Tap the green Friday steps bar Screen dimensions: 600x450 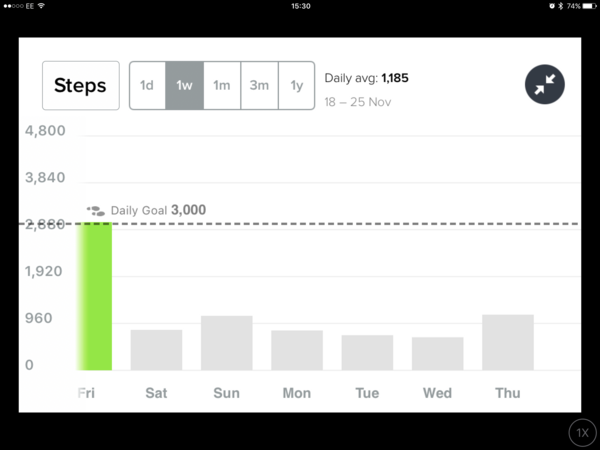[x=95, y=297]
